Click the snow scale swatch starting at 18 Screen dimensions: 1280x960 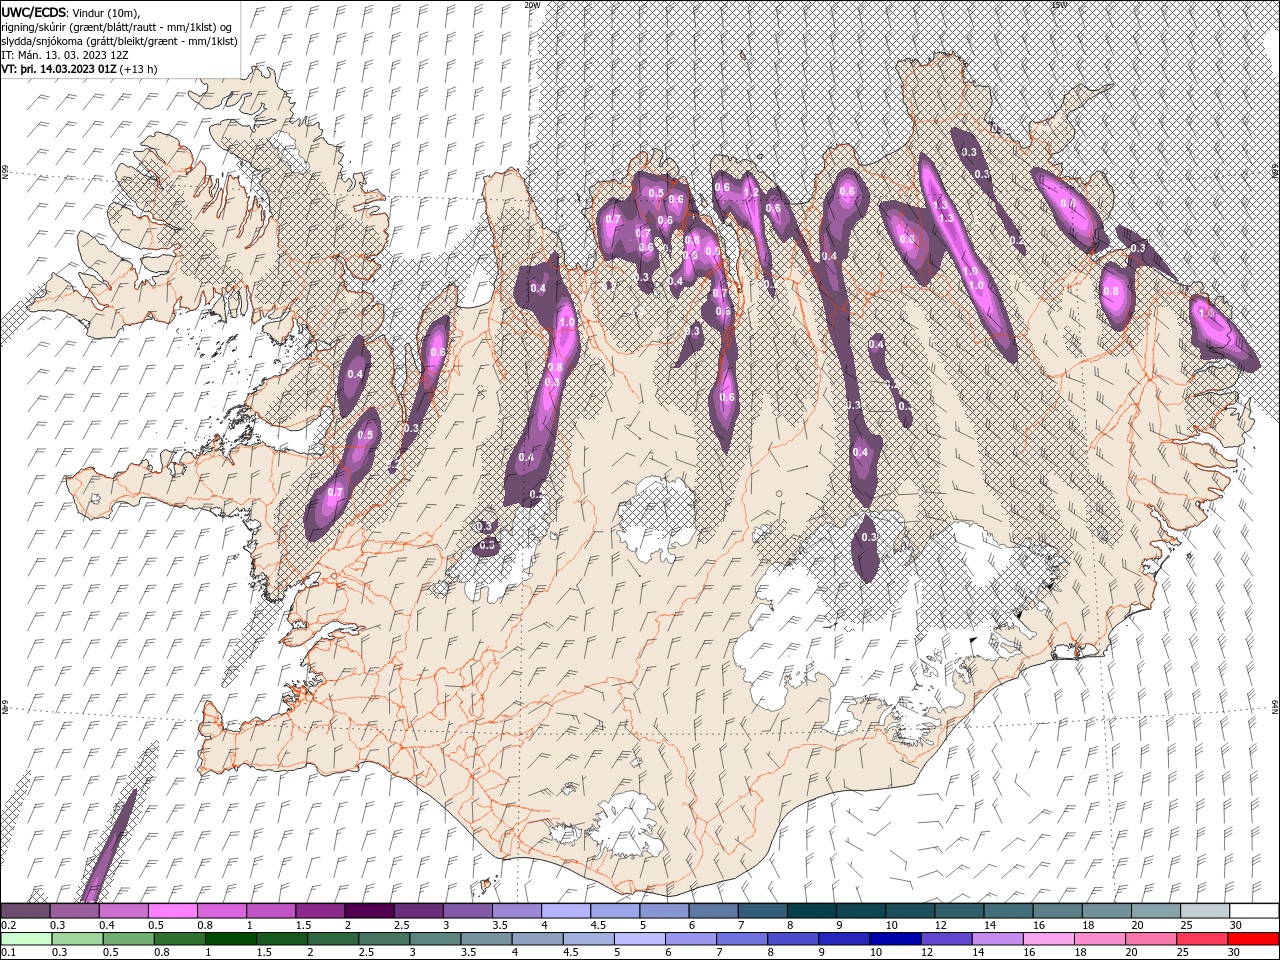click(1106, 911)
